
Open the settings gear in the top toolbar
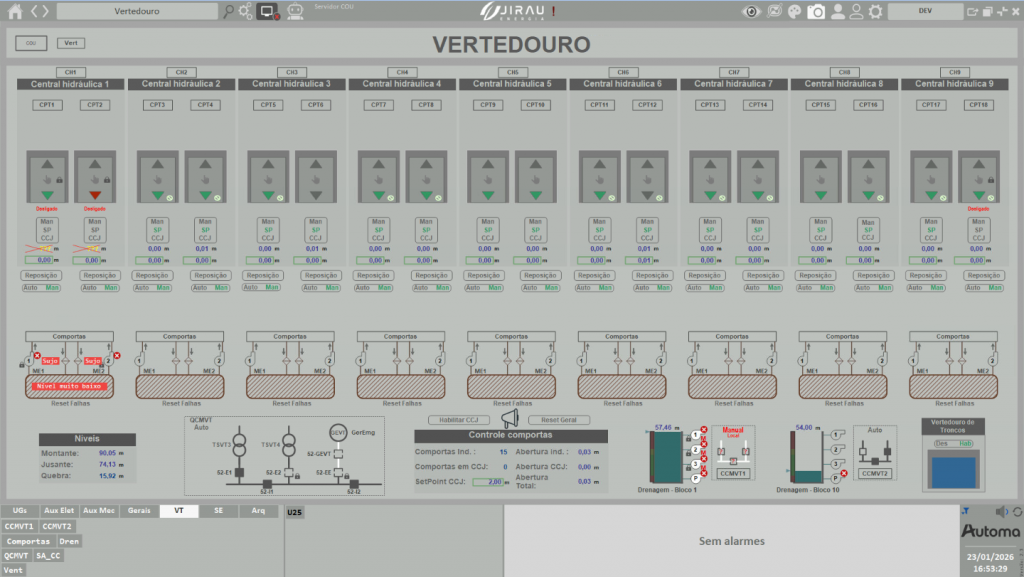(x=875, y=12)
